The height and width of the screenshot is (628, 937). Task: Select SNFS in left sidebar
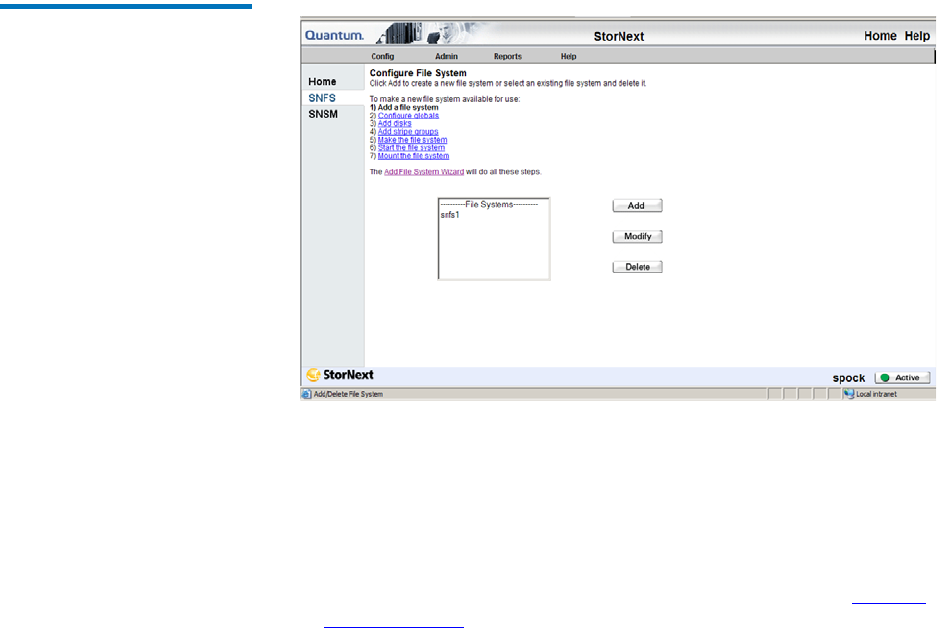pyautogui.click(x=322, y=98)
